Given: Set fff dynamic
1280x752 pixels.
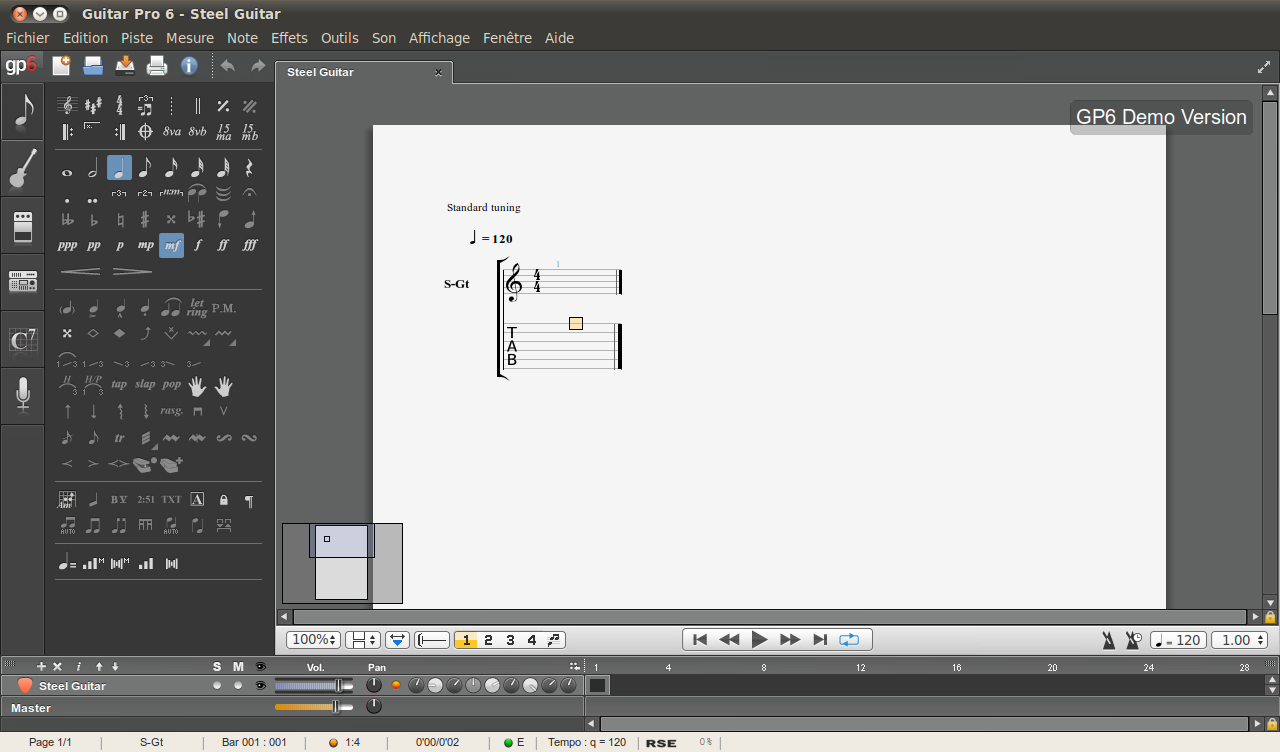Looking at the screenshot, I should [250, 245].
